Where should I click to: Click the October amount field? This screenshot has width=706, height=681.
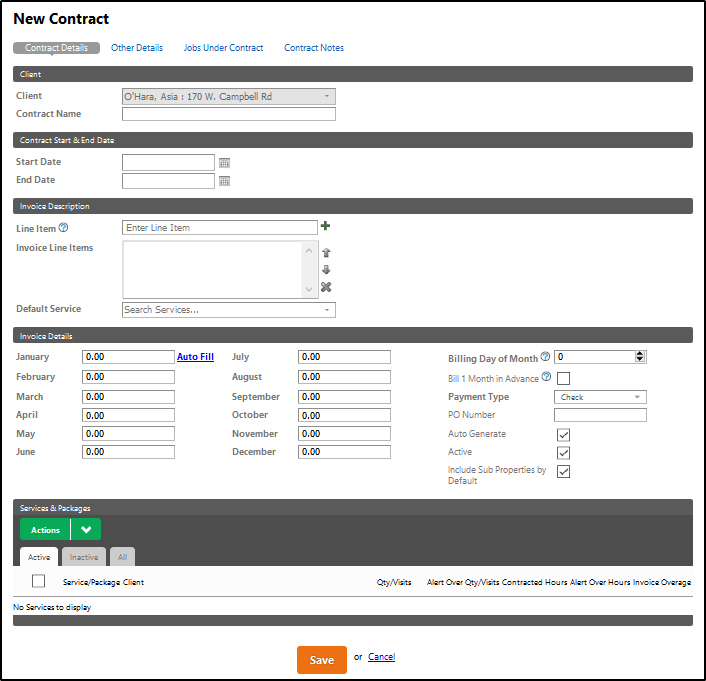pyautogui.click(x=344, y=415)
